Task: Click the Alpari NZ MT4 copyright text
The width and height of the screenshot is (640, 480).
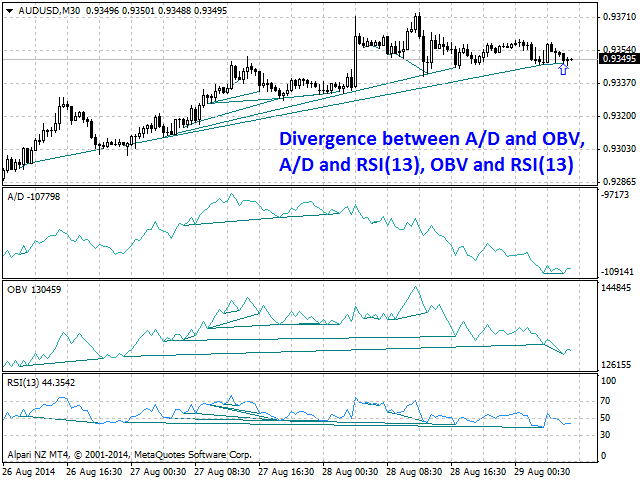Action: (x=129, y=455)
